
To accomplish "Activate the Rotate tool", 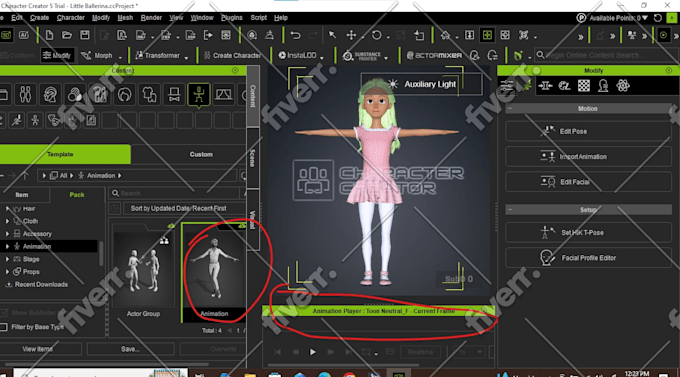I will (376, 35).
